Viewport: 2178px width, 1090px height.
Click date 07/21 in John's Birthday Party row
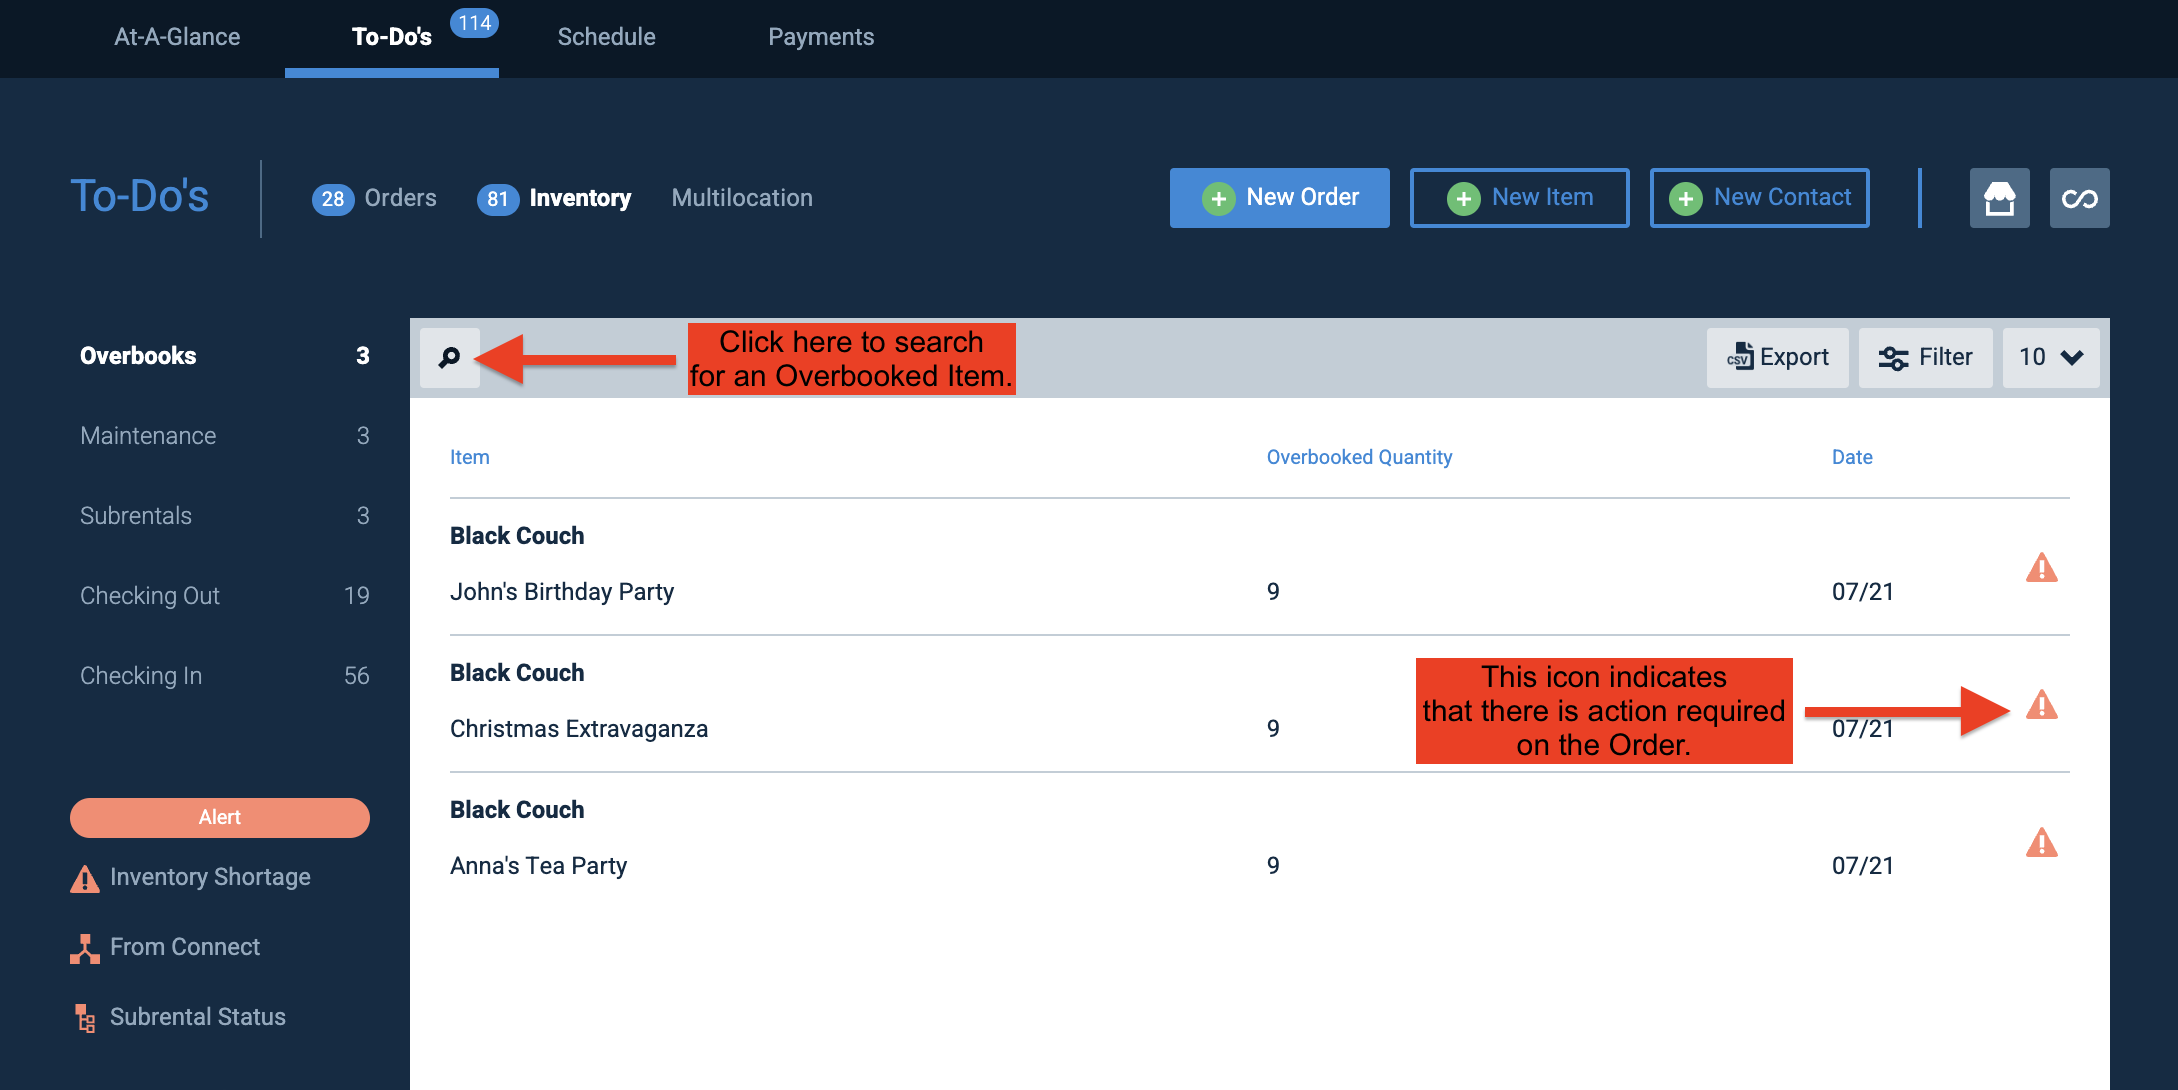coord(1863,592)
